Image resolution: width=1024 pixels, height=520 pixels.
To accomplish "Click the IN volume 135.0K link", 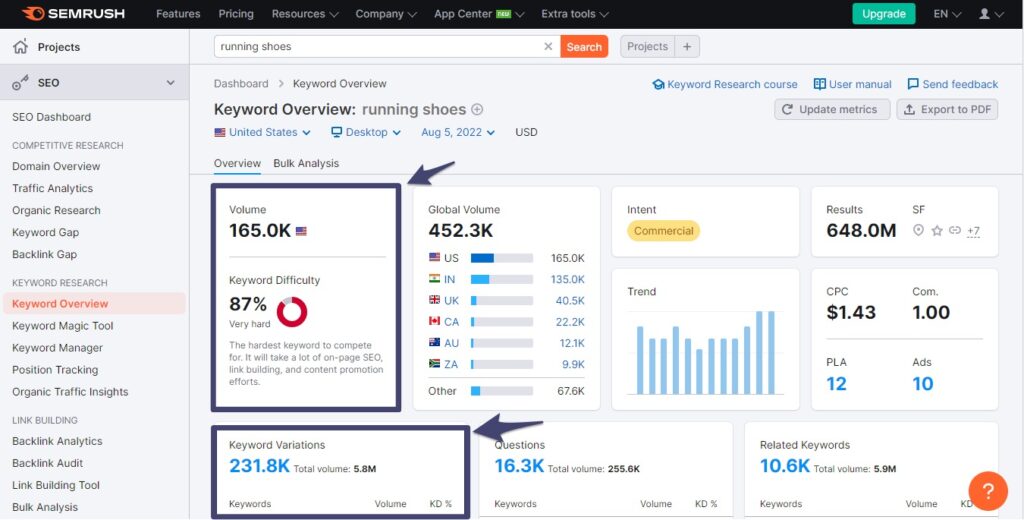I will (568, 279).
